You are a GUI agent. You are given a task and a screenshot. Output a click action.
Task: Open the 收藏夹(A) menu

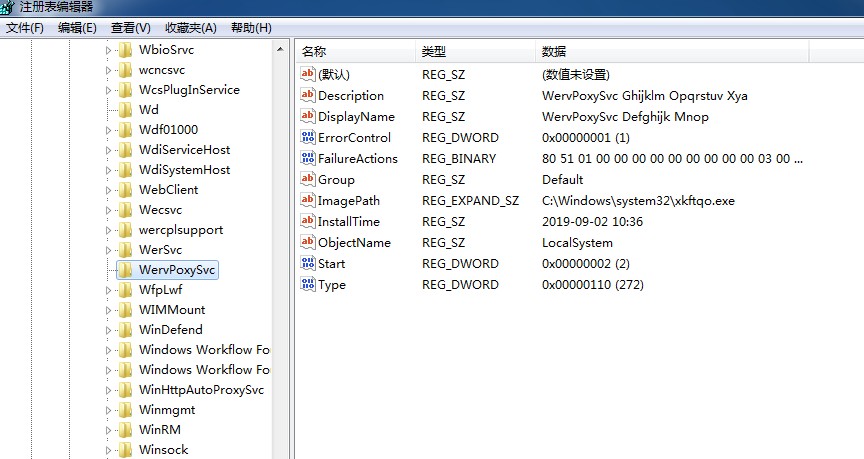[x=190, y=28]
